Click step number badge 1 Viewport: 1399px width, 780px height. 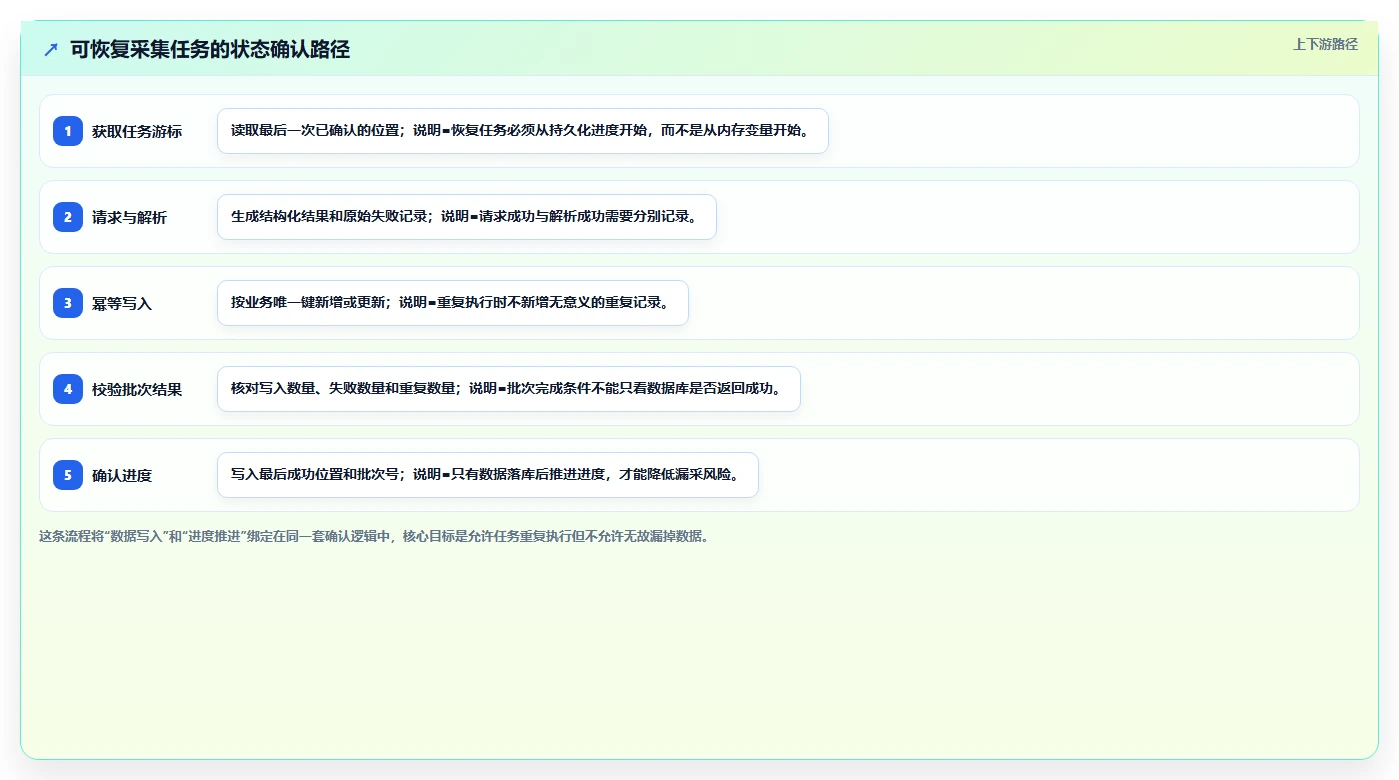68,130
